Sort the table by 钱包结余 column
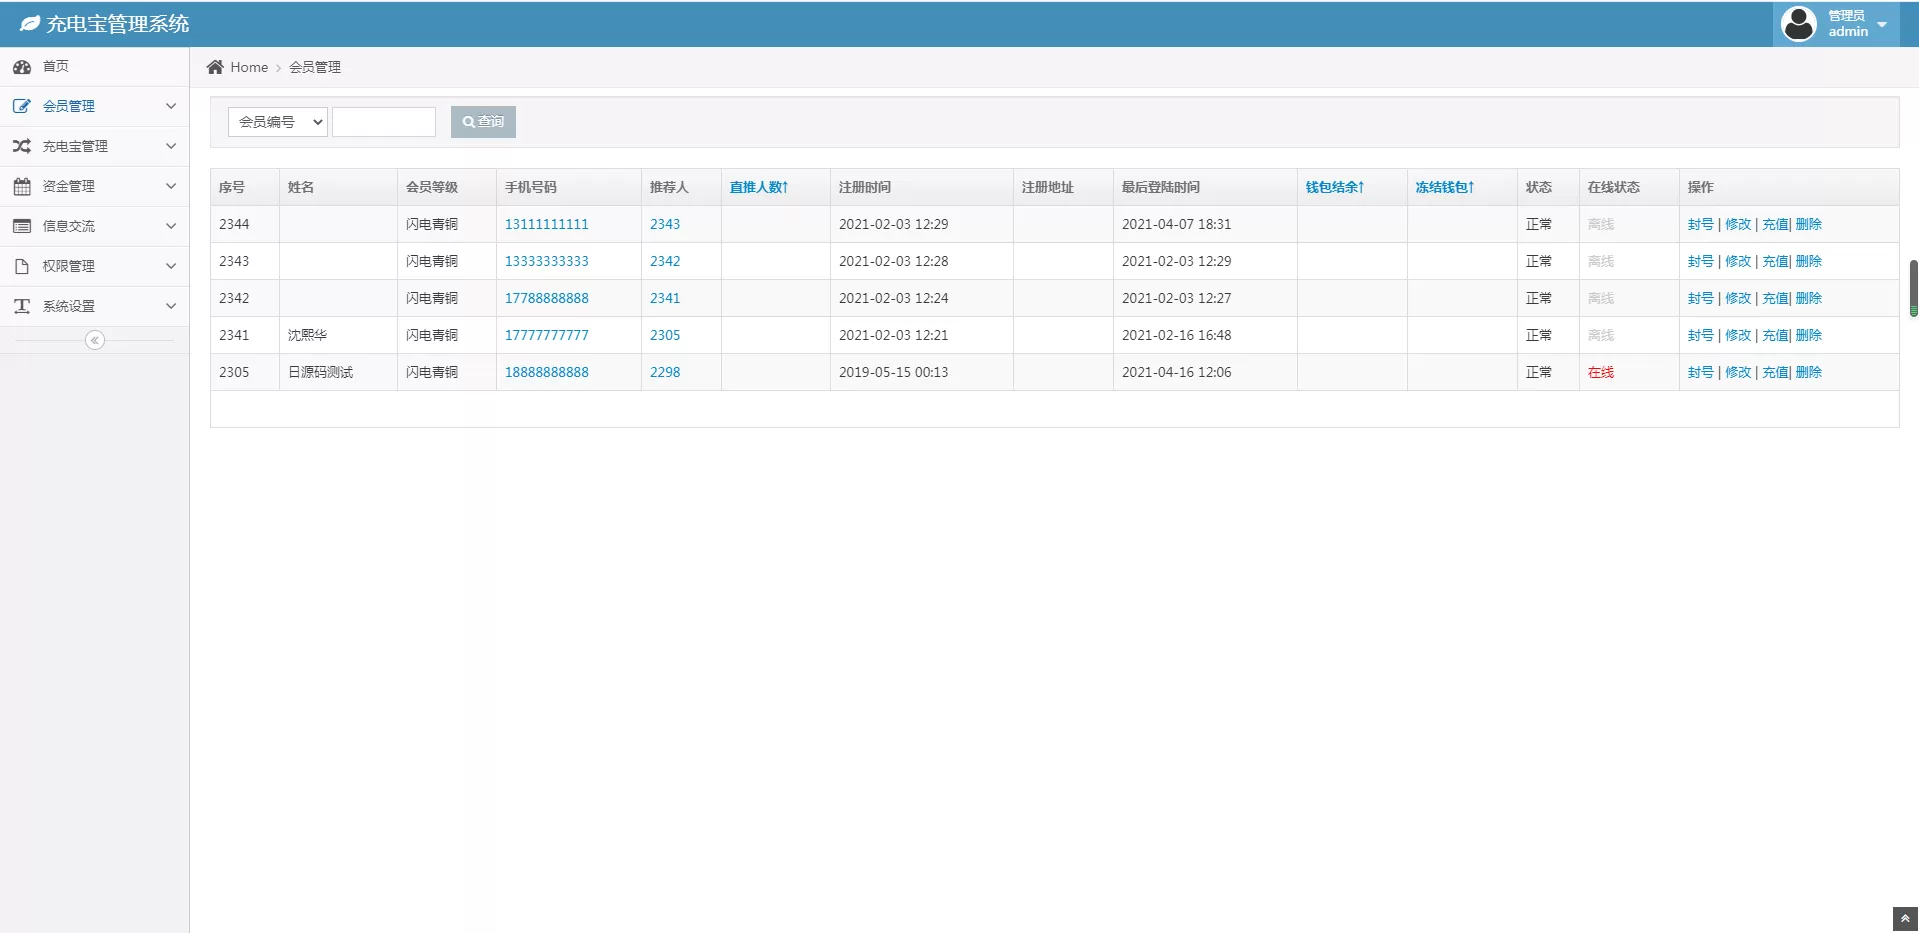This screenshot has width=1919, height=933. coord(1334,187)
